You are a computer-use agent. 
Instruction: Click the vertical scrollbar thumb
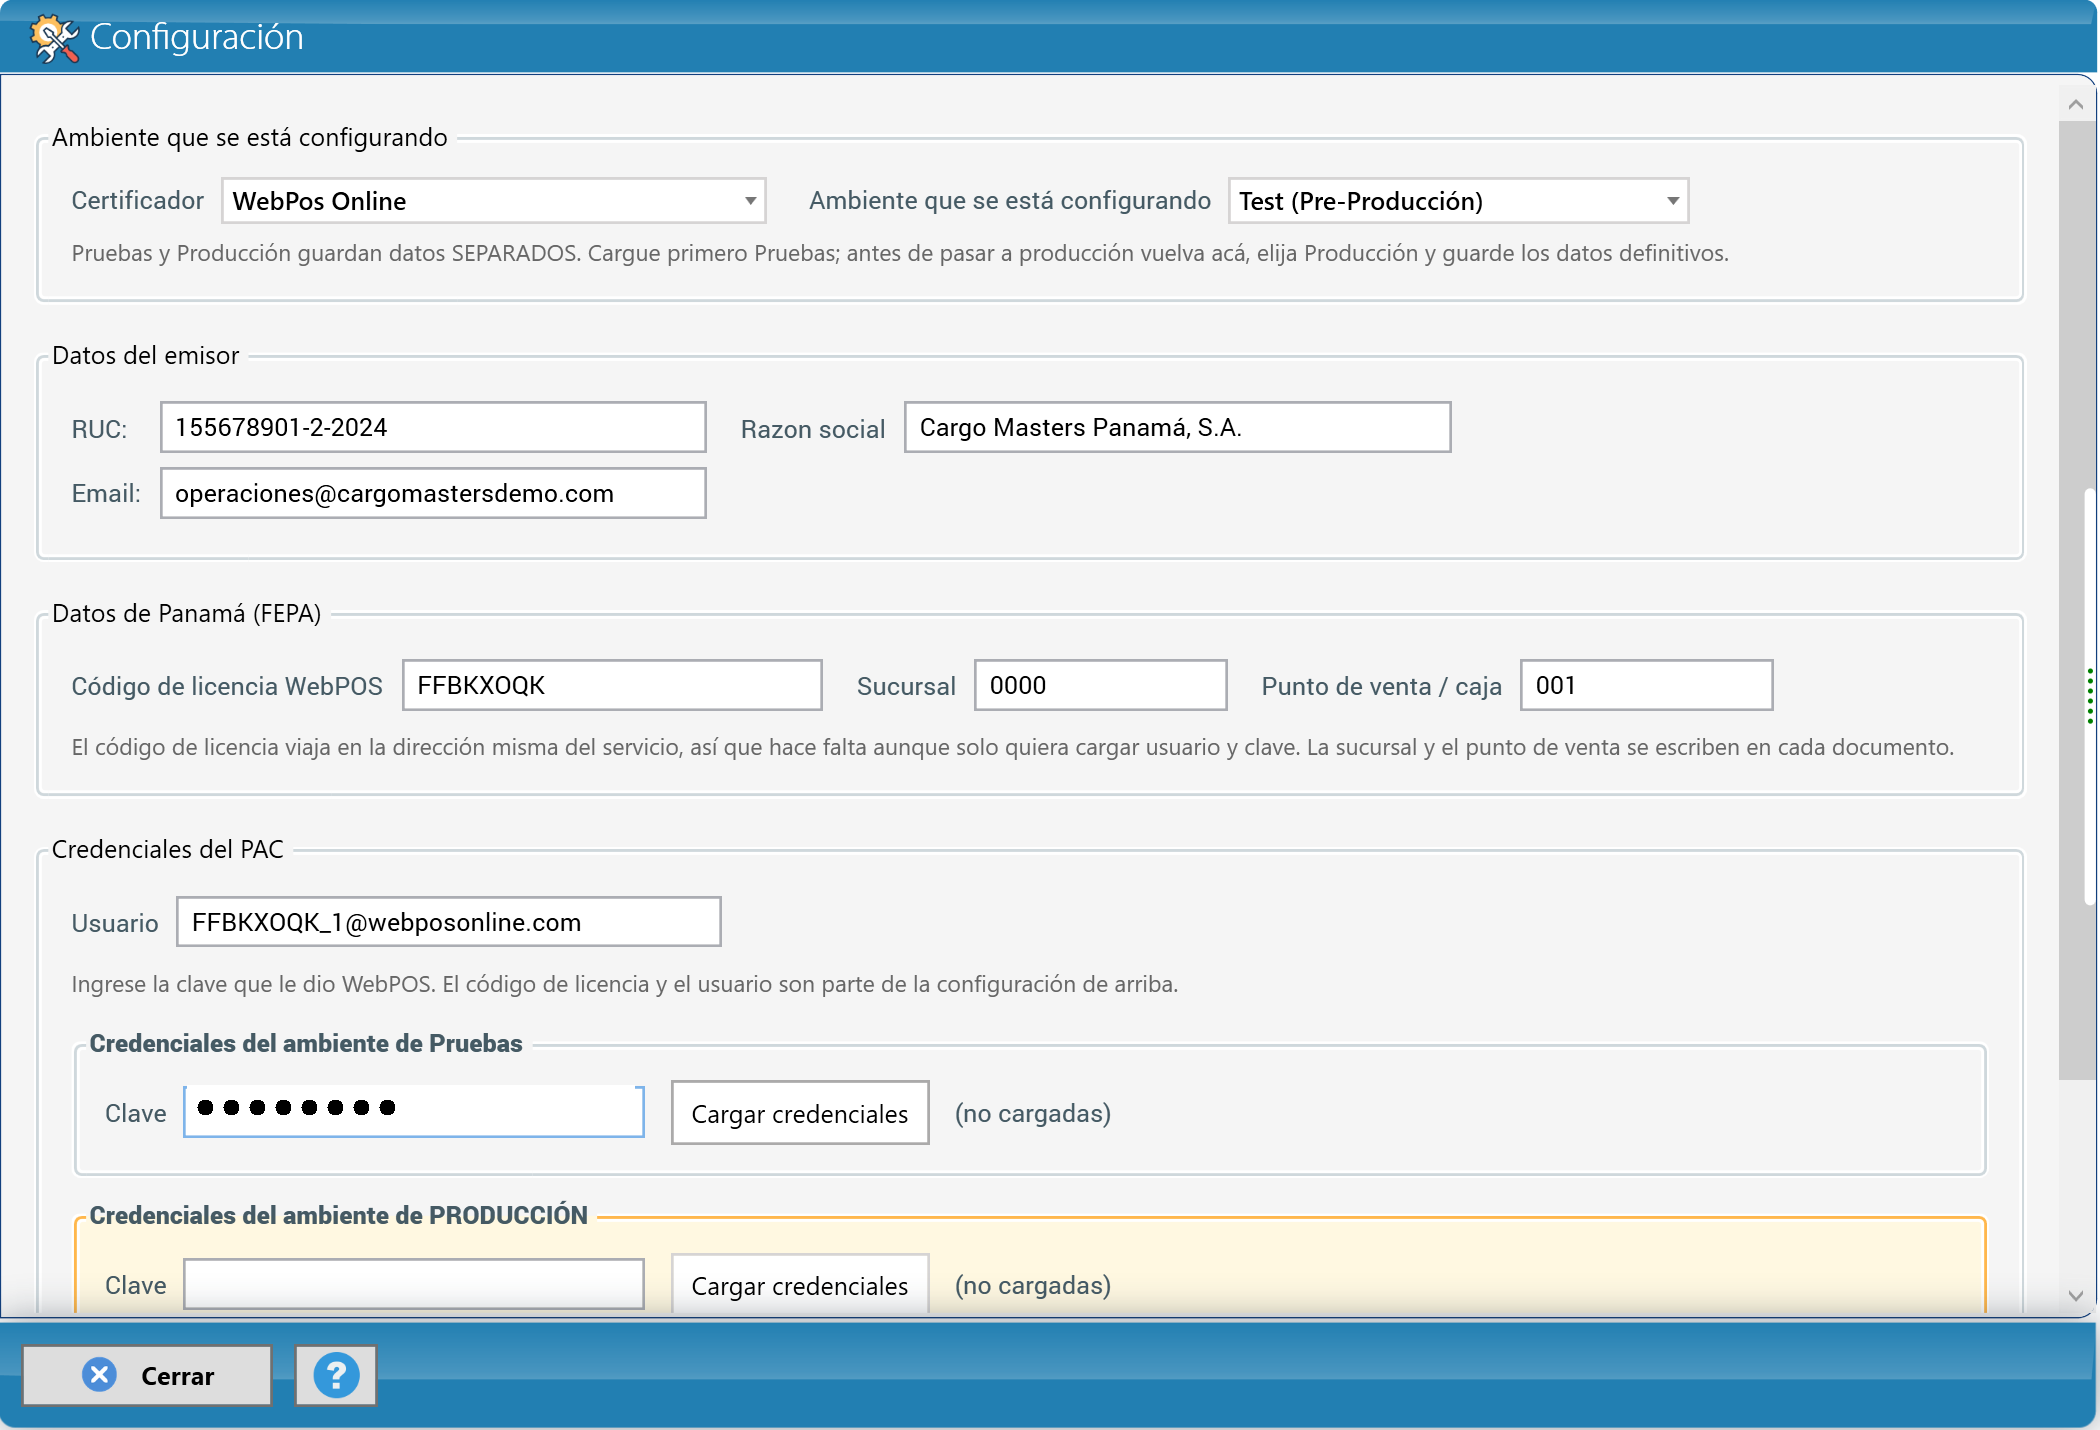(x=2076, y=600)
